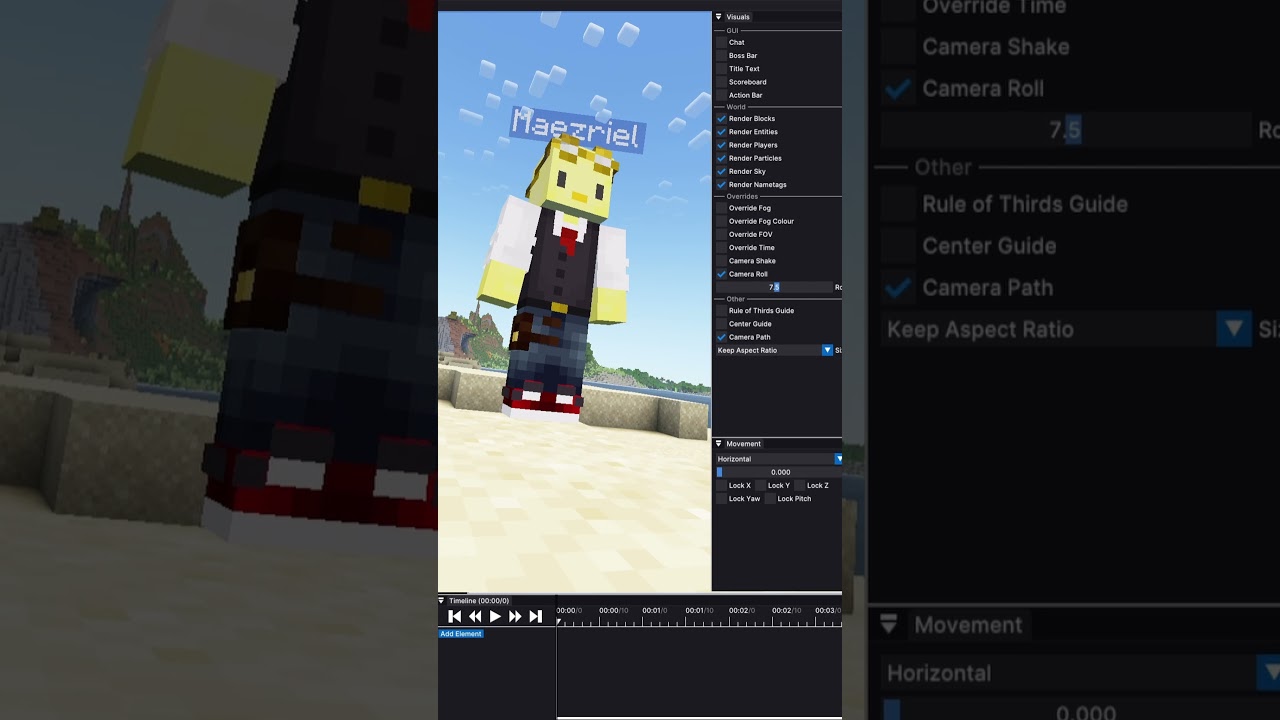This screenshot has height=720, width=1280.
Task: Click the fast-forward double-arrow icon in Timeline
Action: (x=515, y=617)
